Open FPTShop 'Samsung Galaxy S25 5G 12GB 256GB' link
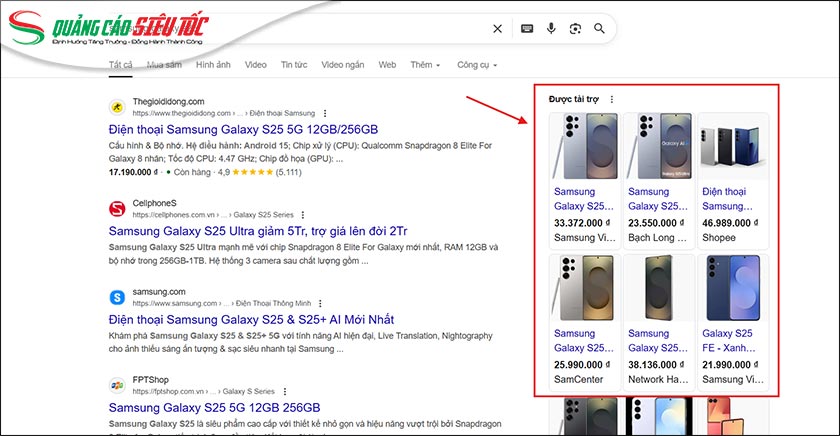The height and width of the screenshot is (436, 840). click(x=214, y=408)
